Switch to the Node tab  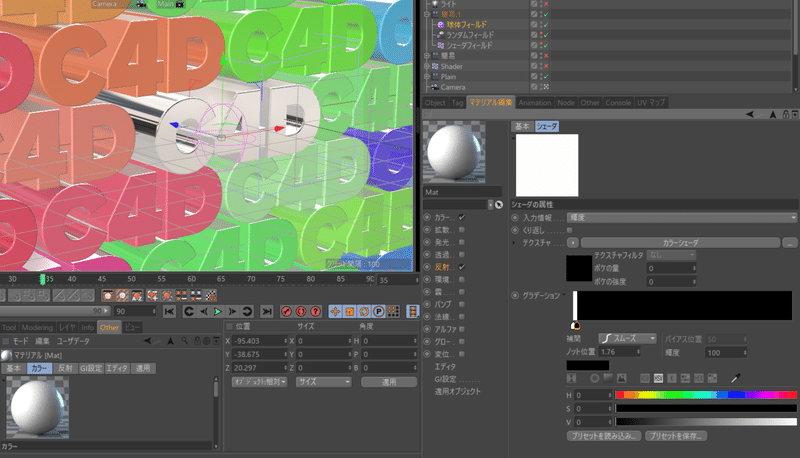pyautogui.click(x=566, y=103)
